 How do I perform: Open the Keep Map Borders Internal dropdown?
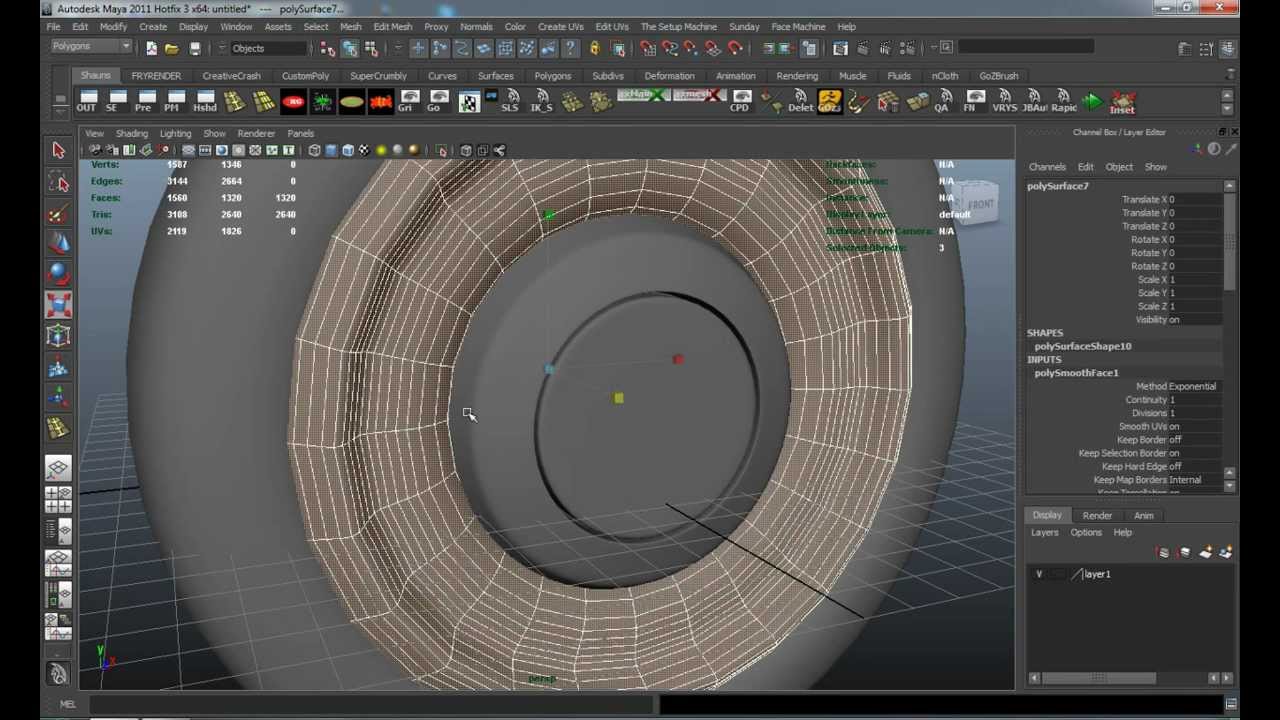[x=1195, y=480]
